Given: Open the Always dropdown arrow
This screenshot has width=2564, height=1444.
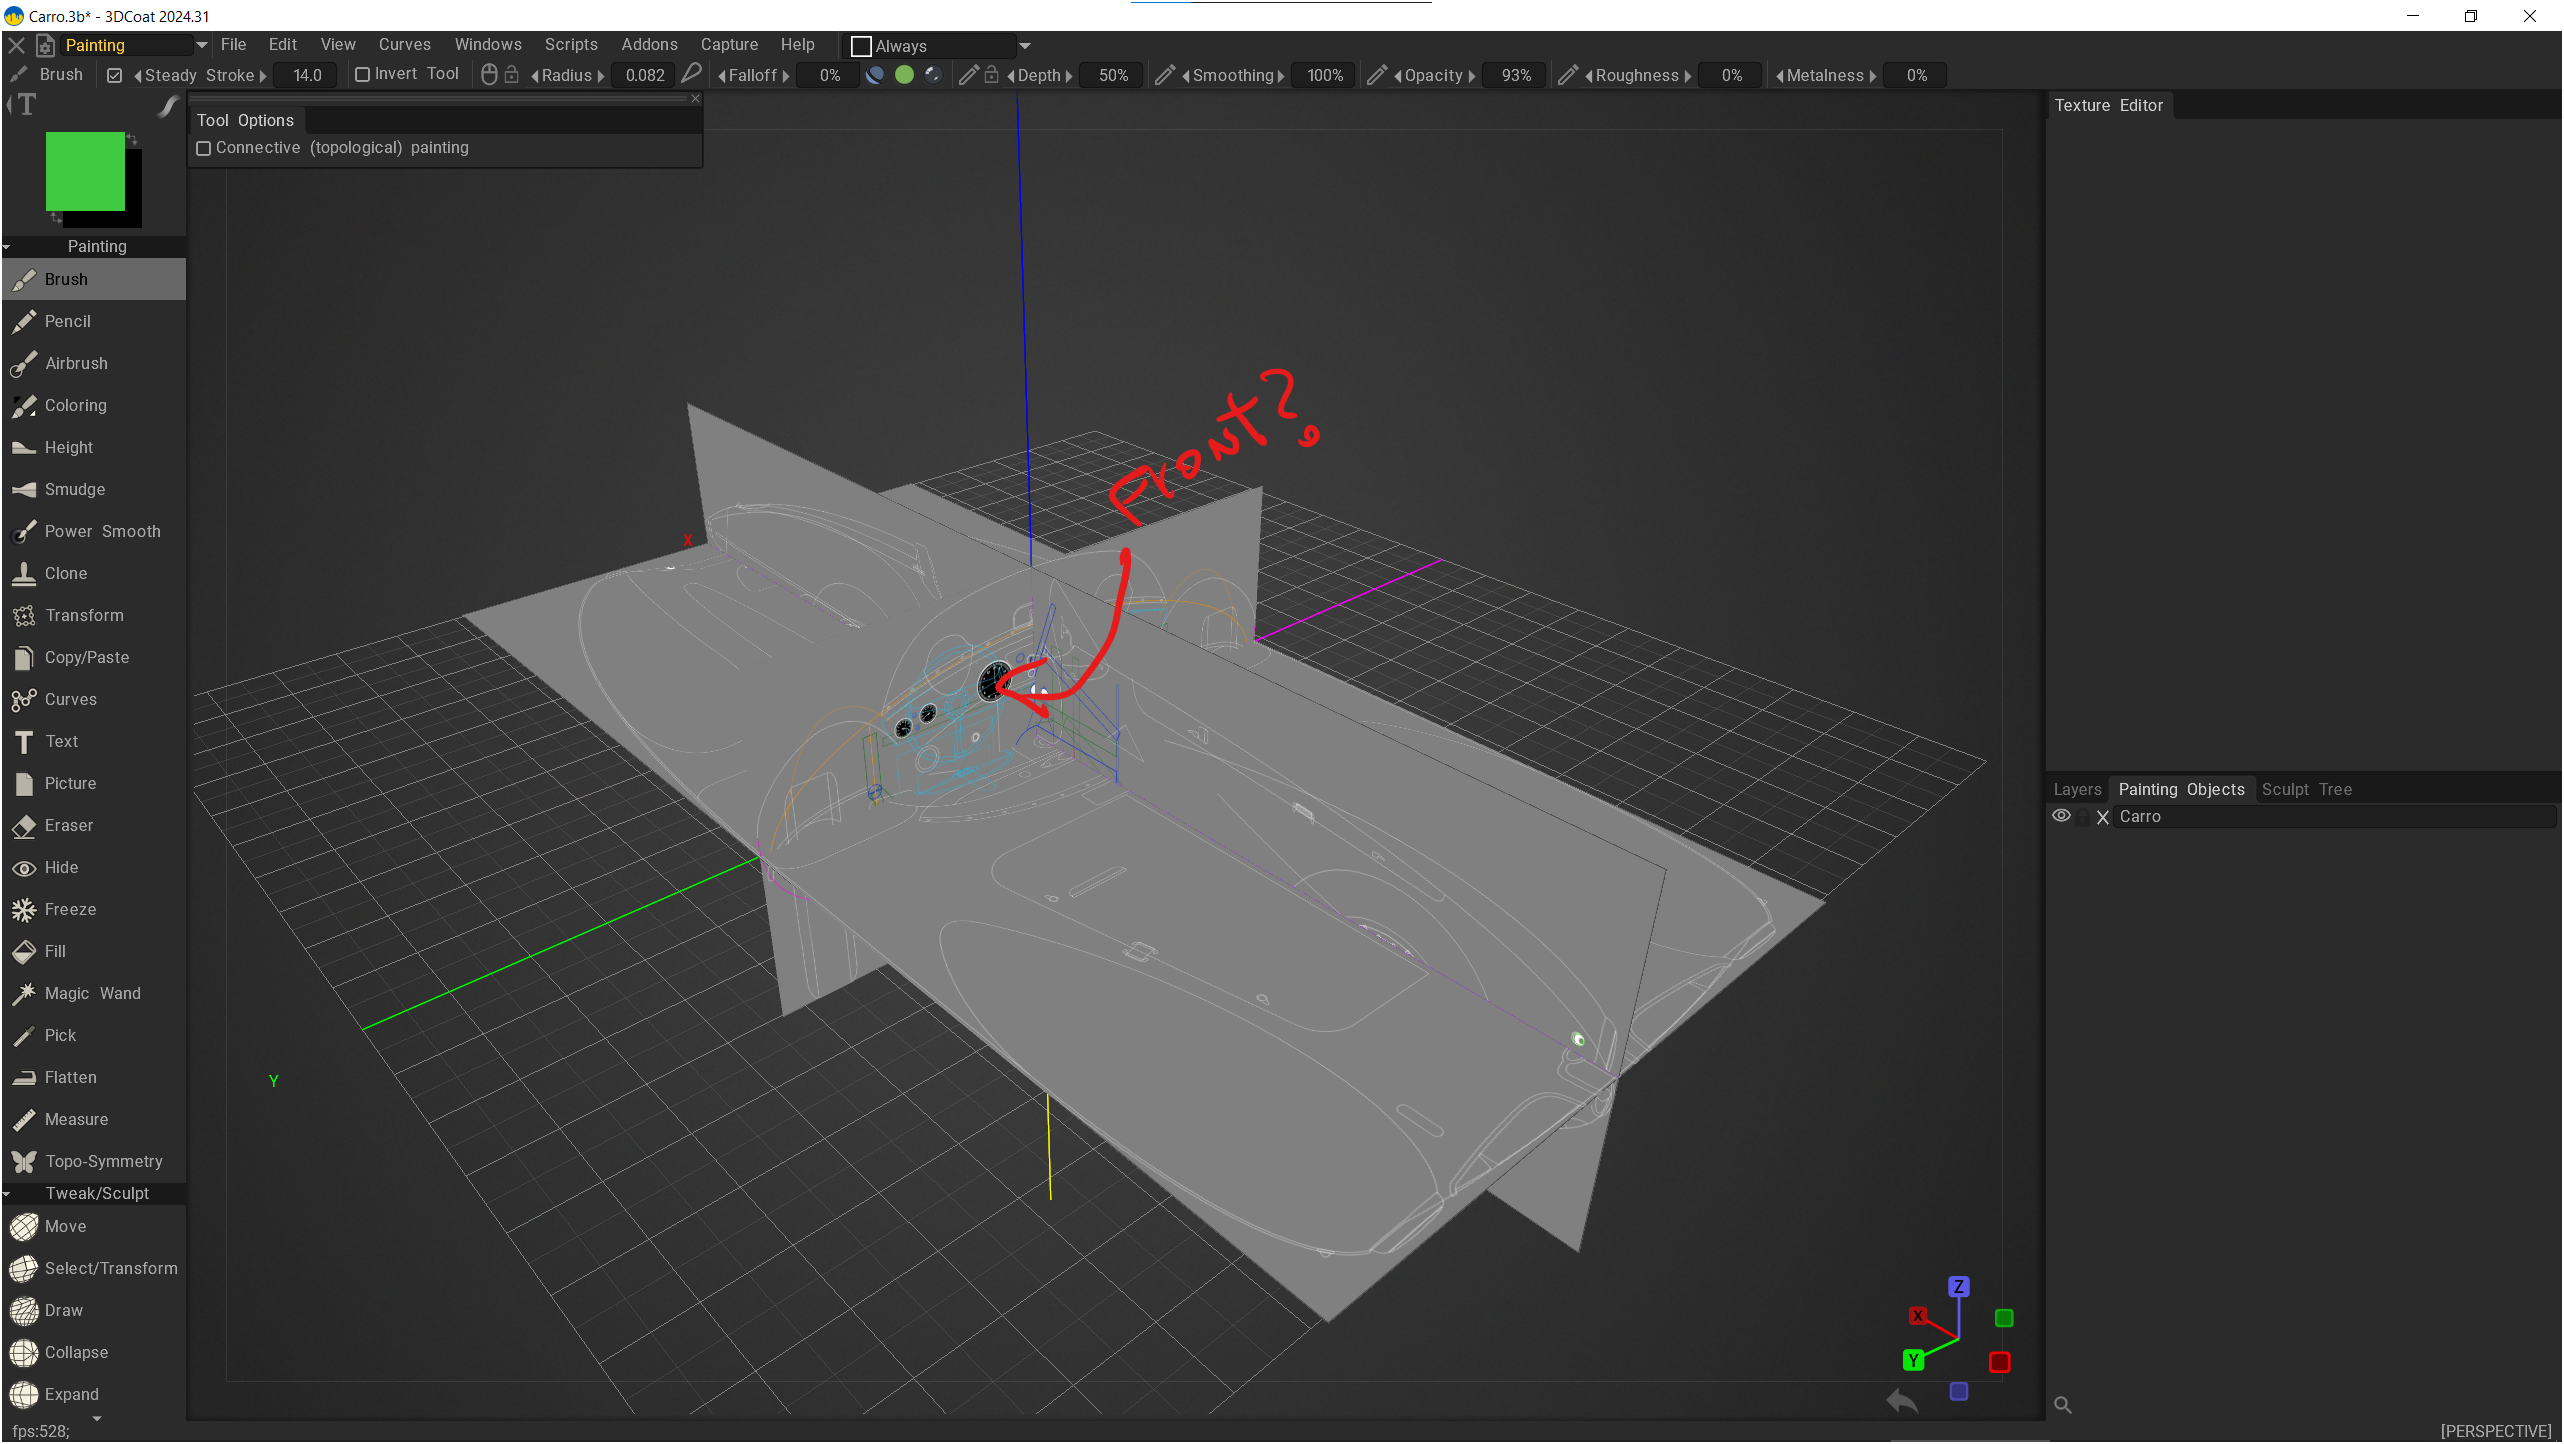Looking at the screenshot, I should point(1025,46).
